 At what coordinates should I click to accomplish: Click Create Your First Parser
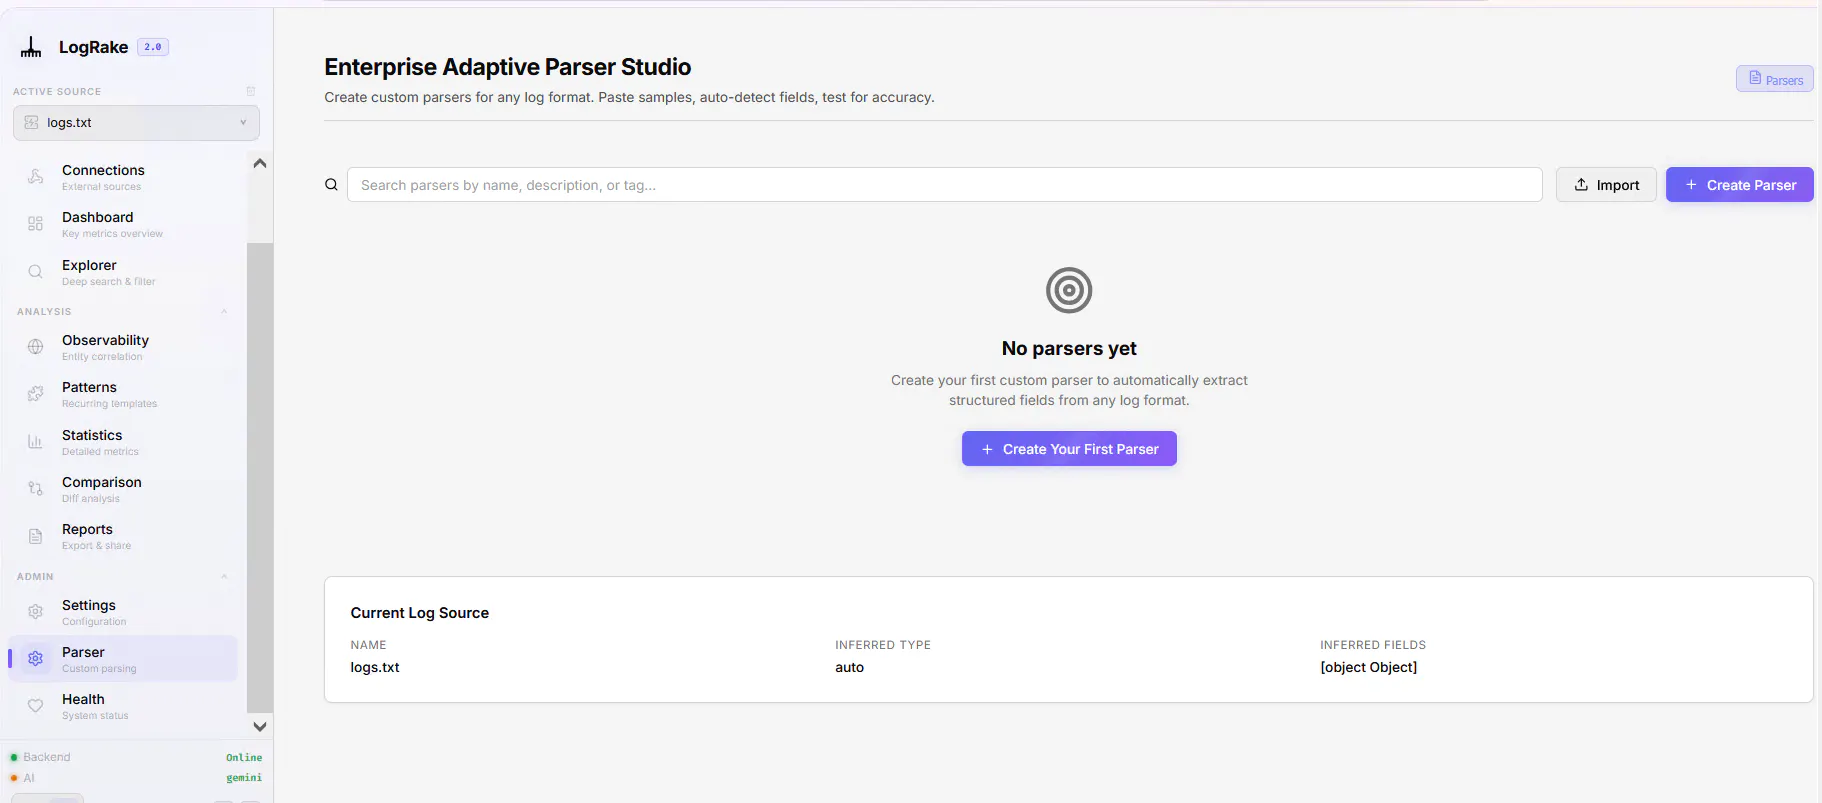(x=1069, y=449)
